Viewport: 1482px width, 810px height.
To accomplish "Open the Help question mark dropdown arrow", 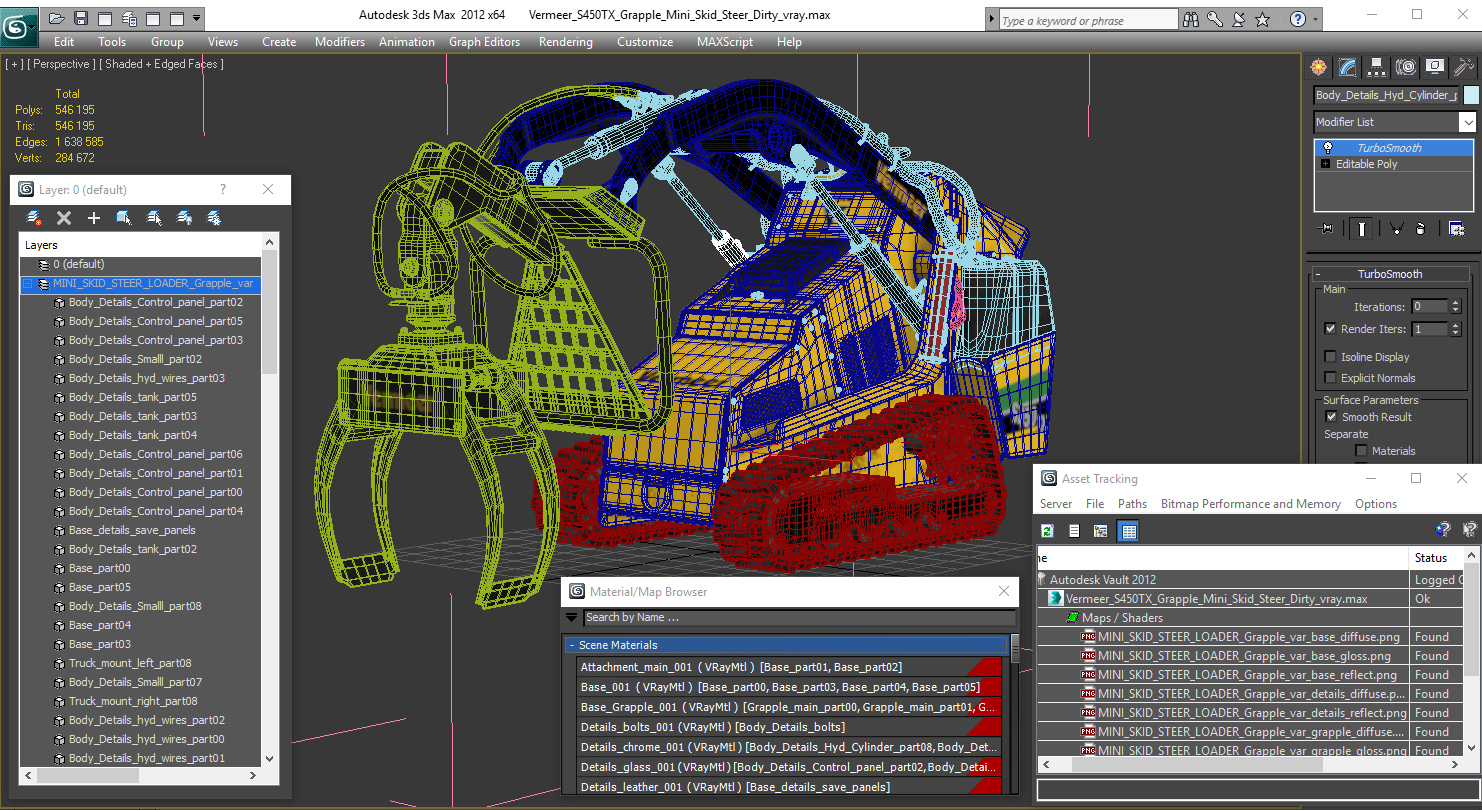I will [1314, 19].
